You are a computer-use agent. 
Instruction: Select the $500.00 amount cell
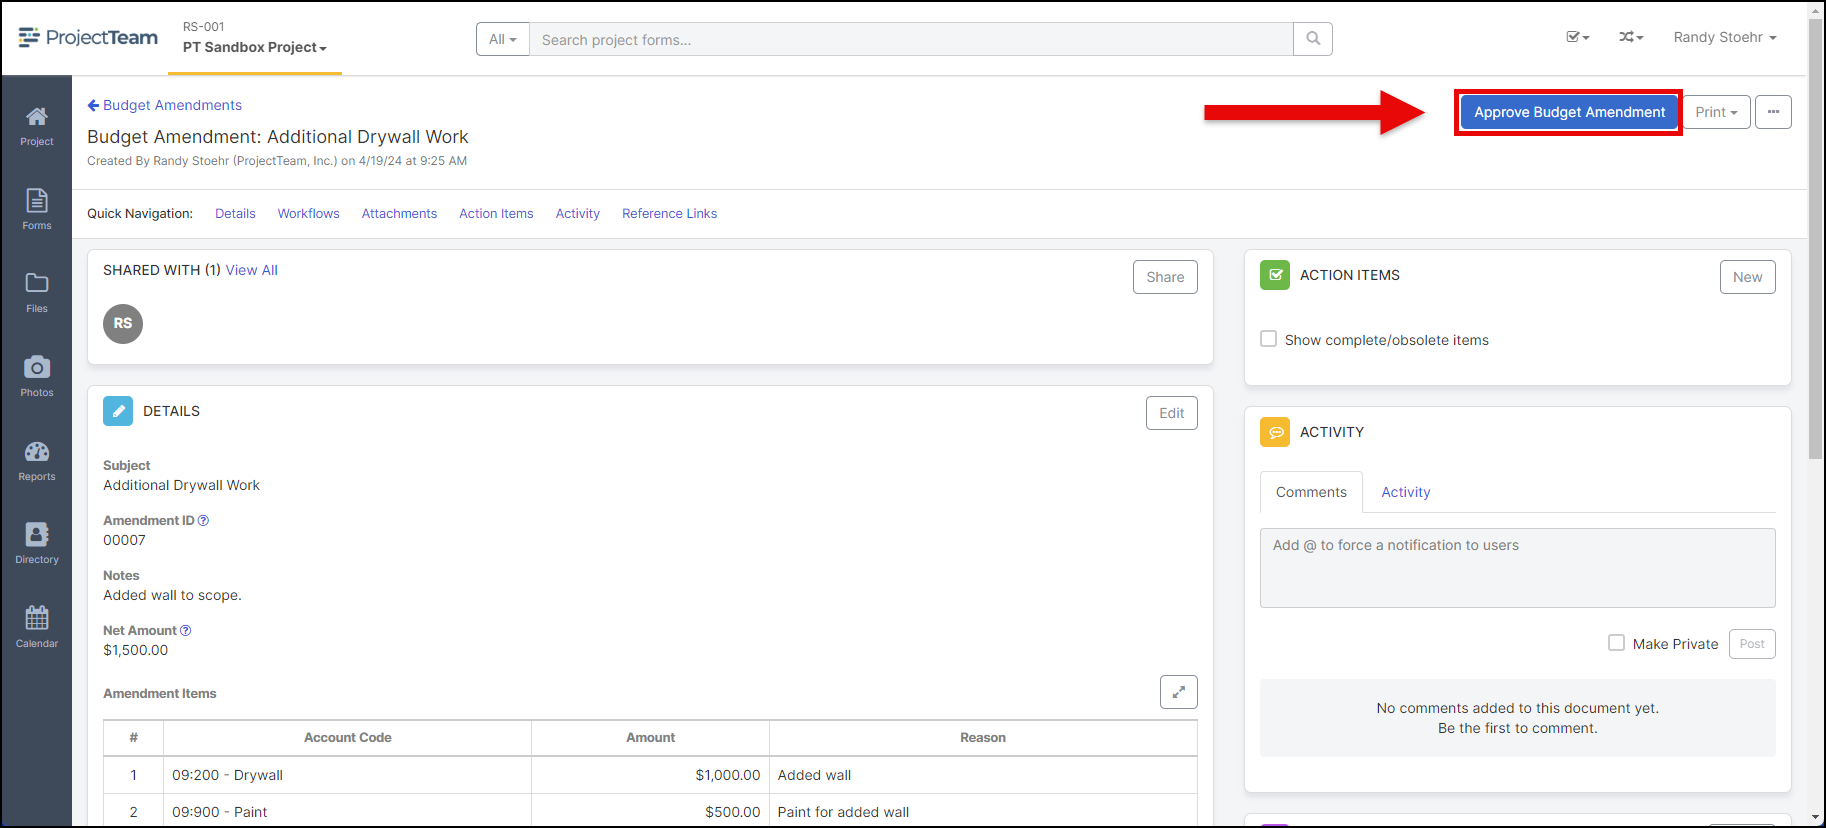[x=651, y=811]
